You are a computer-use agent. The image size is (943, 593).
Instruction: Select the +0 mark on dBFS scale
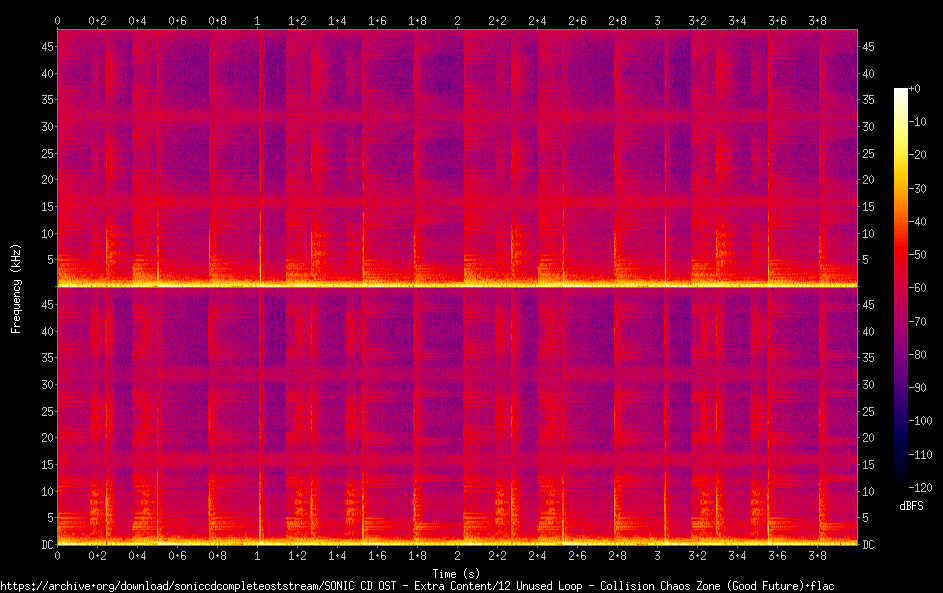coord(915,89)
